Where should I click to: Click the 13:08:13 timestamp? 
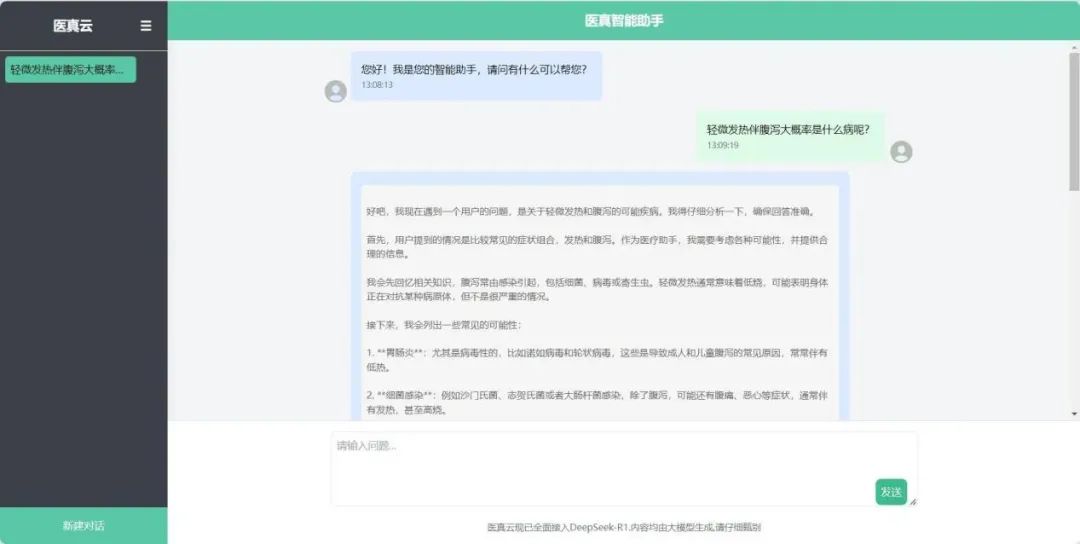click(377, 85)
